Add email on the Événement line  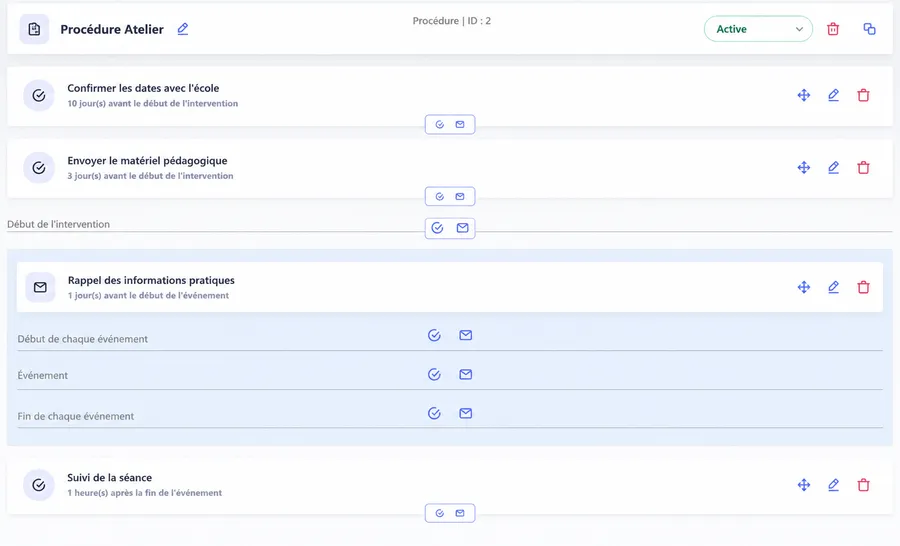pyautogui.click(x=465, y=374)
